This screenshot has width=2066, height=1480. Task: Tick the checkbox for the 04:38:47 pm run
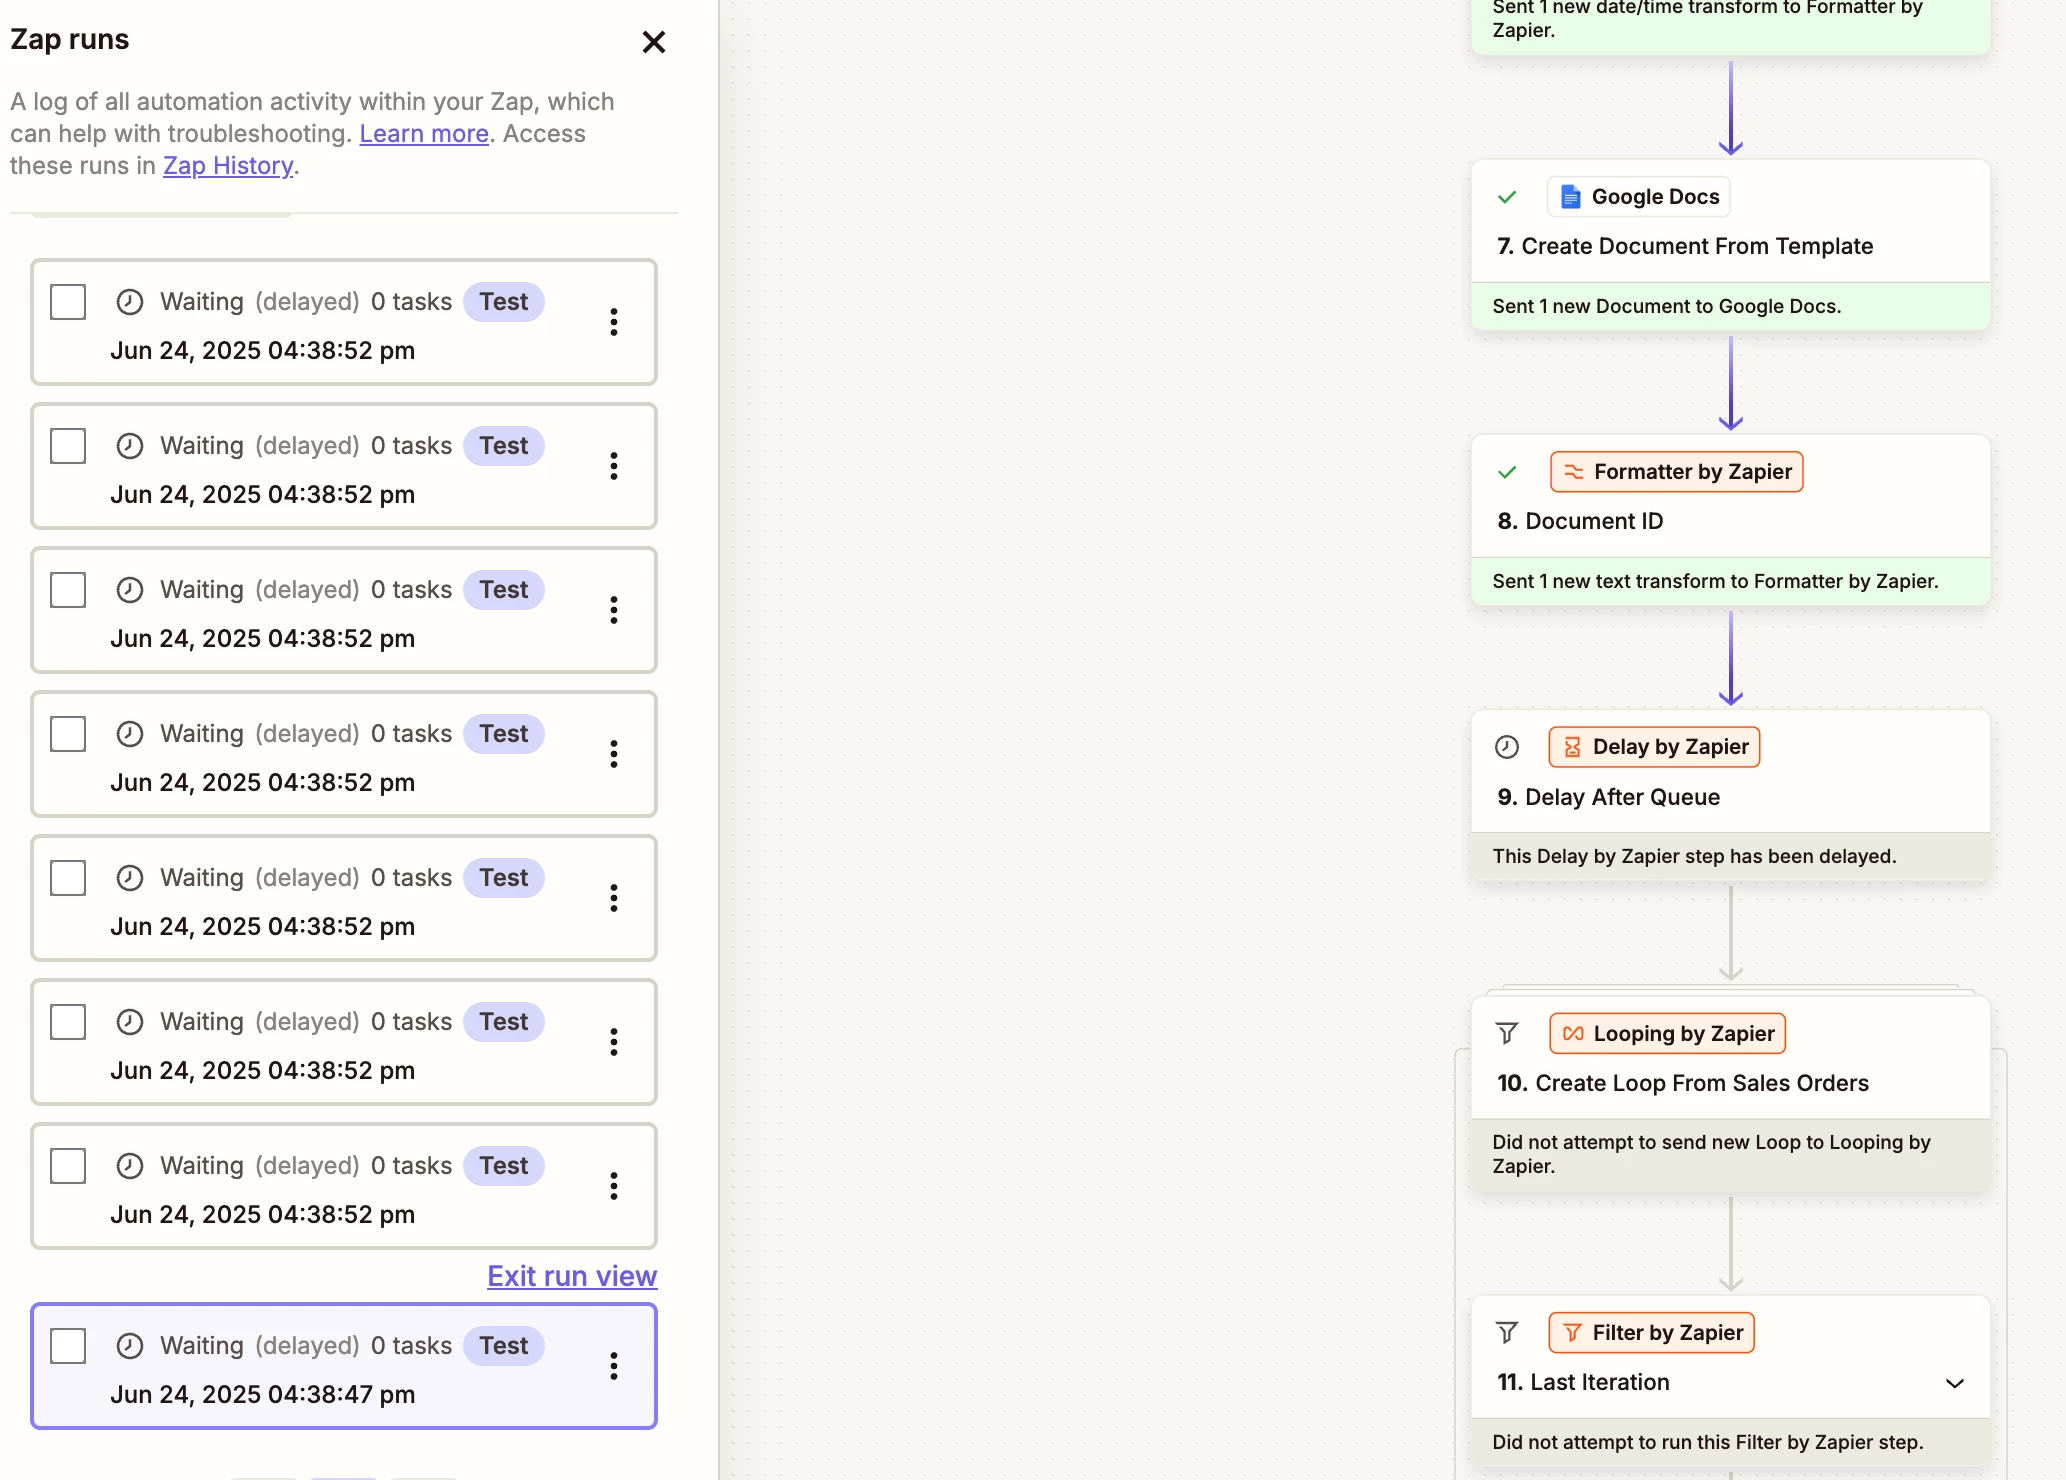coord(68,1346)
